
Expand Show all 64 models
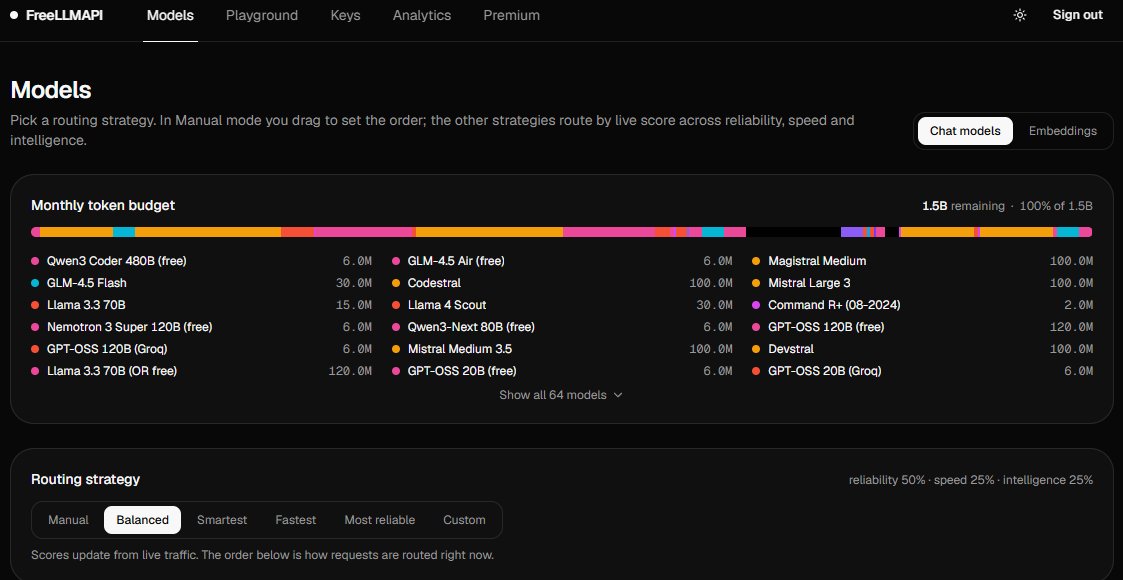[561, 395]
